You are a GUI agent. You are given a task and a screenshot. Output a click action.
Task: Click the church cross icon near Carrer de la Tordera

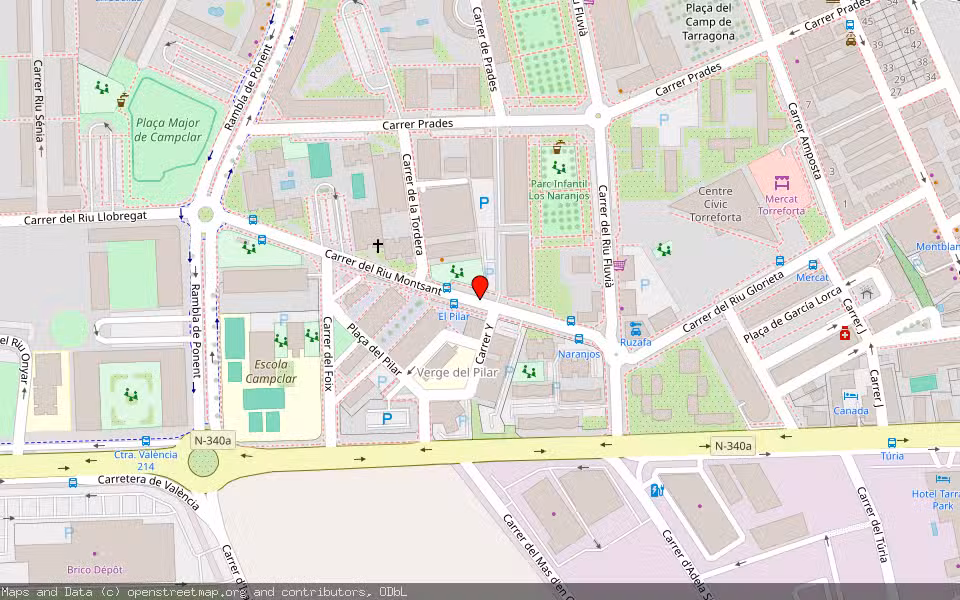378,246
